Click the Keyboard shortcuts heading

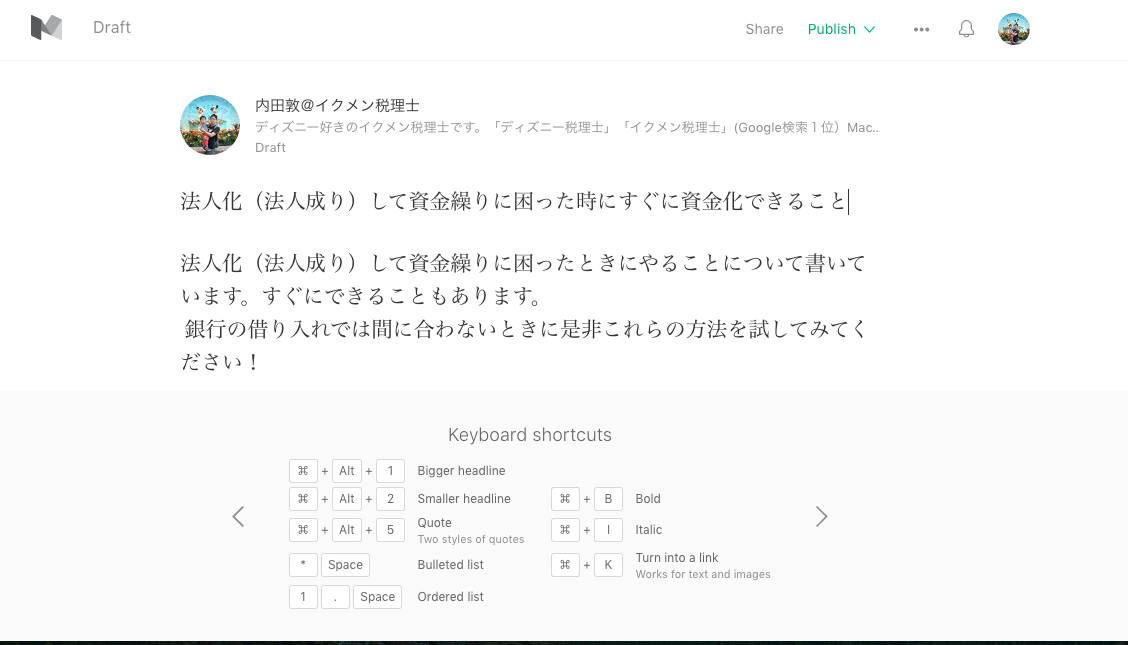(529, 435)
